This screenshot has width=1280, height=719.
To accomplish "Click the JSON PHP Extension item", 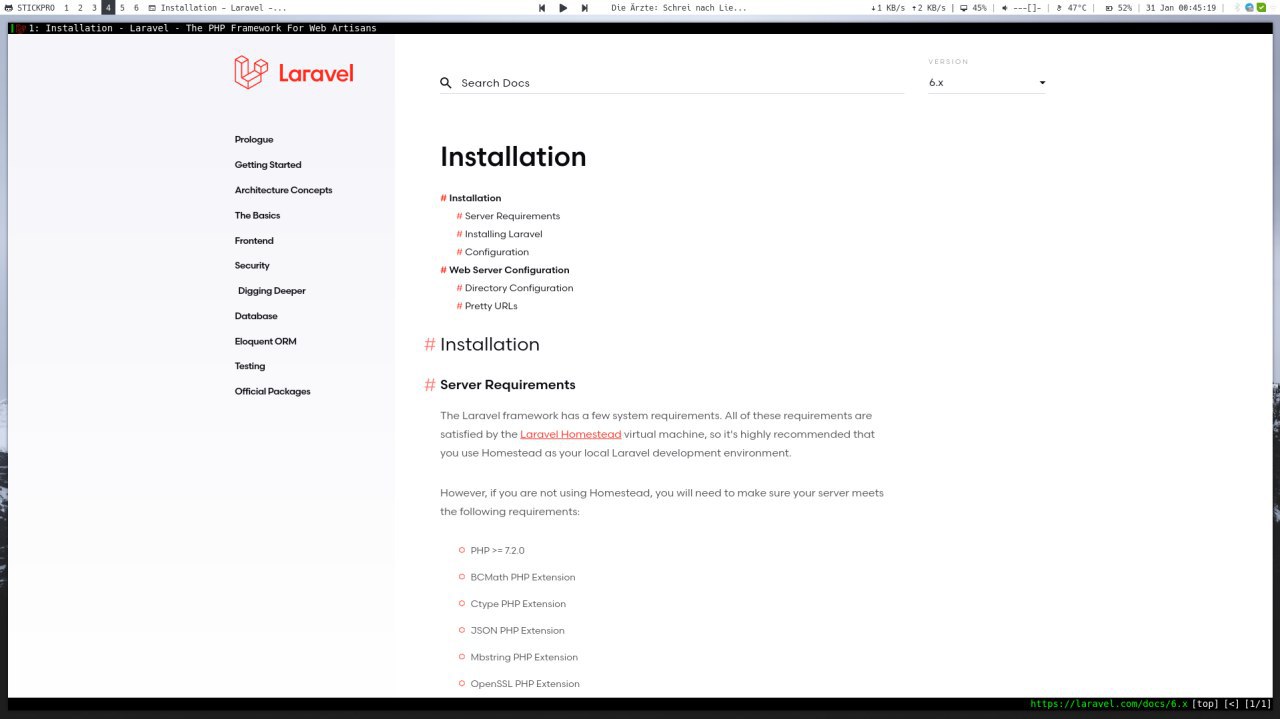I will 517,631.
